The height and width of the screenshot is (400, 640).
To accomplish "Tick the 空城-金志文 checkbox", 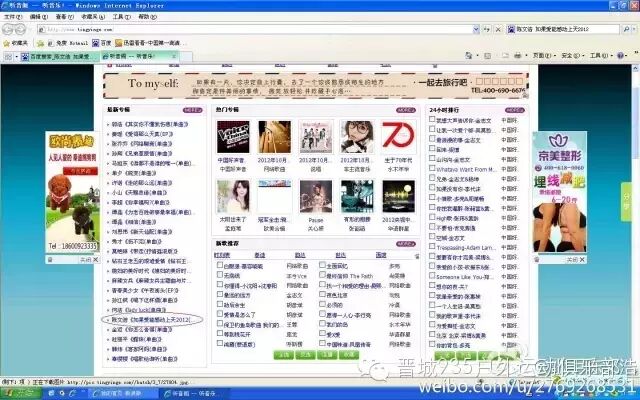I will [432, 237].
